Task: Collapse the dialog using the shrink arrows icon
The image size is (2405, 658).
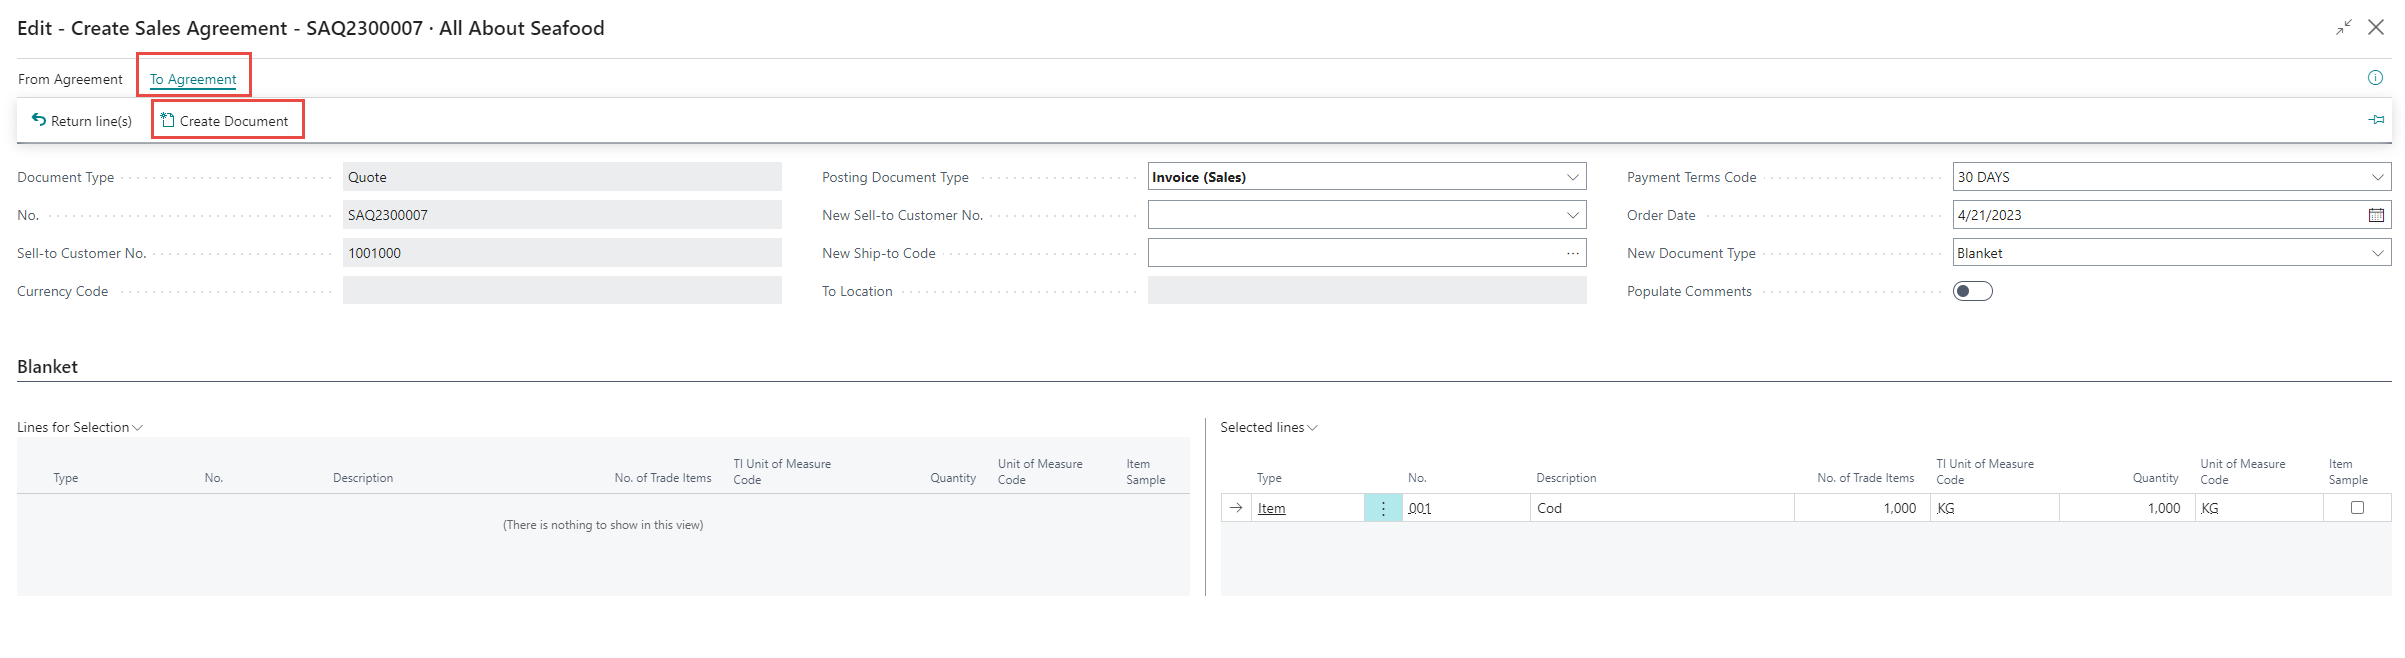Action: tap(2343, 28)
